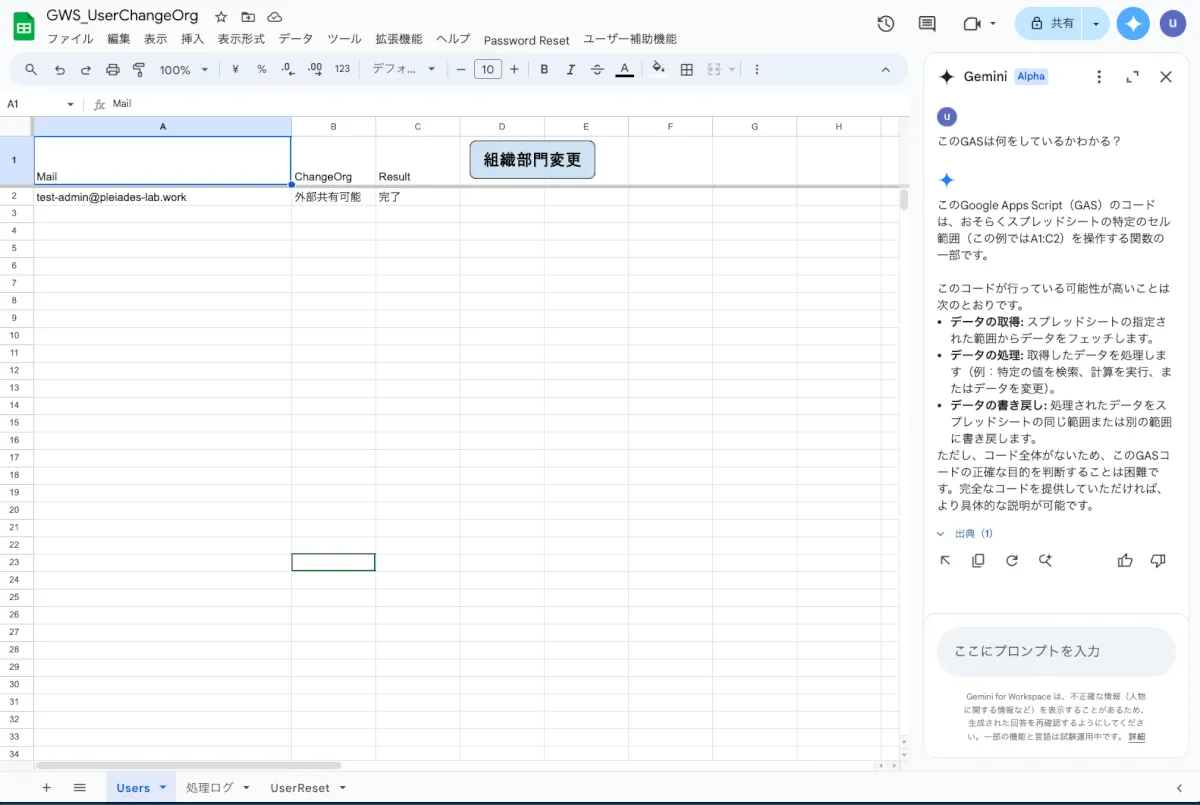Open version history clock icon
The width and height of the screenshot is (1200, 805).
885,24
